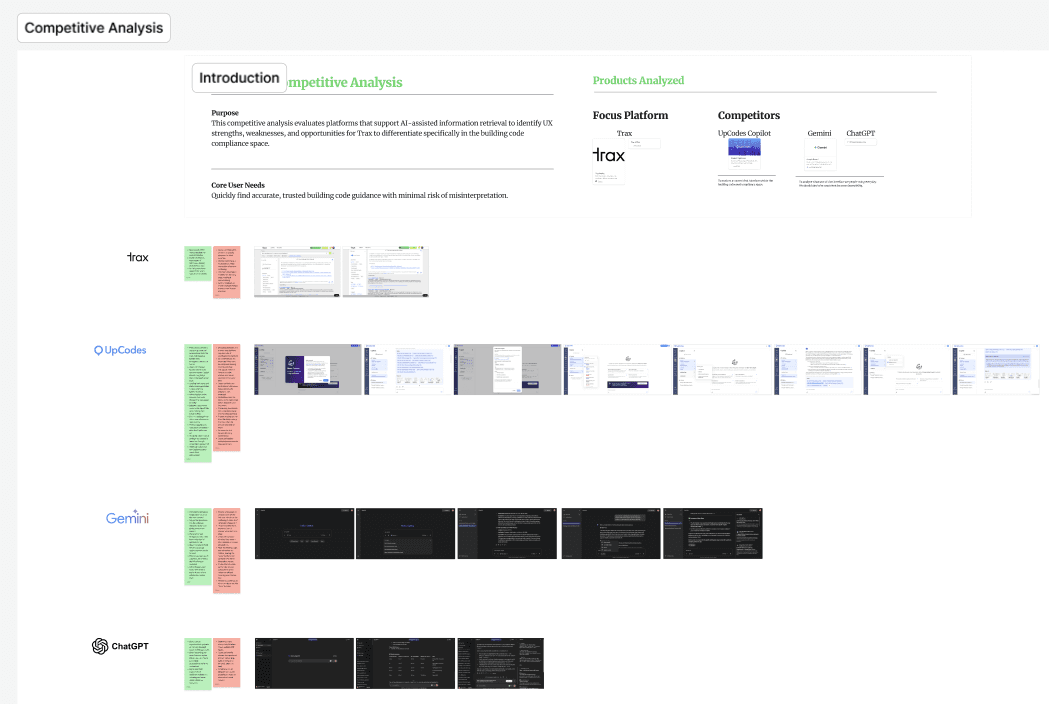Open the fourth UpCodes screenshot with purple banner
This screenshot has width=1049, height=704.
click(617, 369)
